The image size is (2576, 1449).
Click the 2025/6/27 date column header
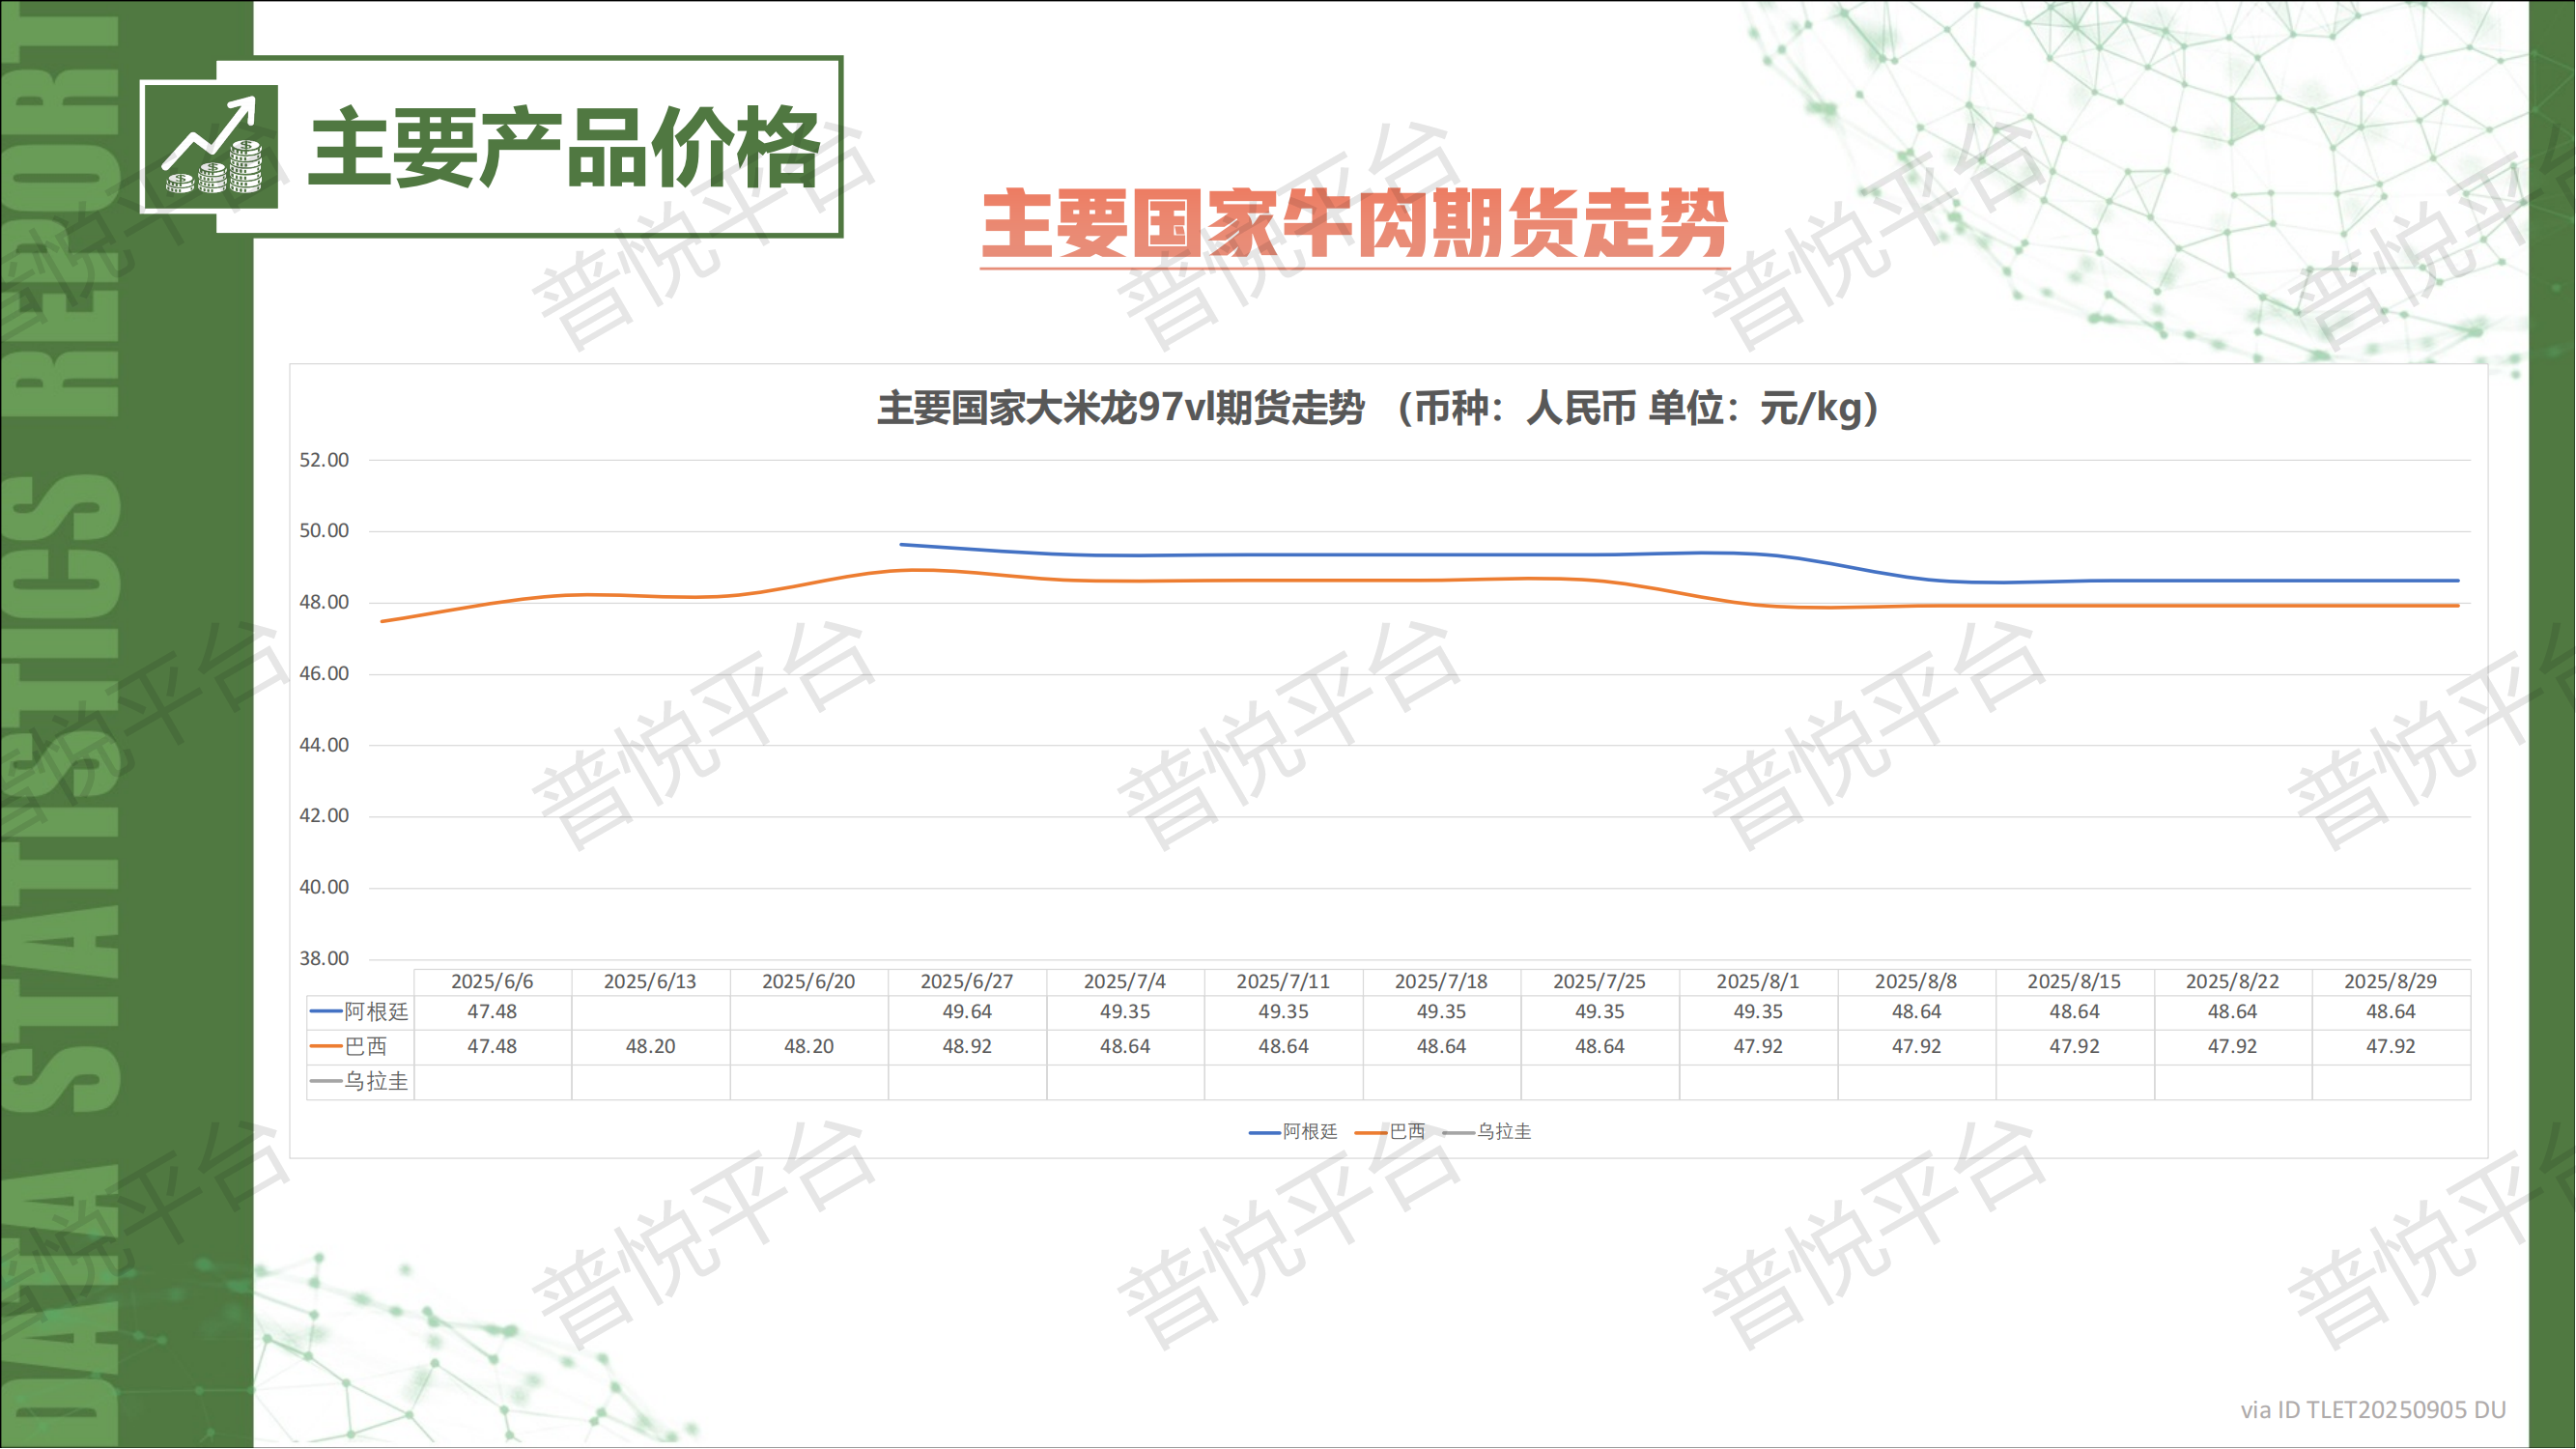[x=967, y=982]
